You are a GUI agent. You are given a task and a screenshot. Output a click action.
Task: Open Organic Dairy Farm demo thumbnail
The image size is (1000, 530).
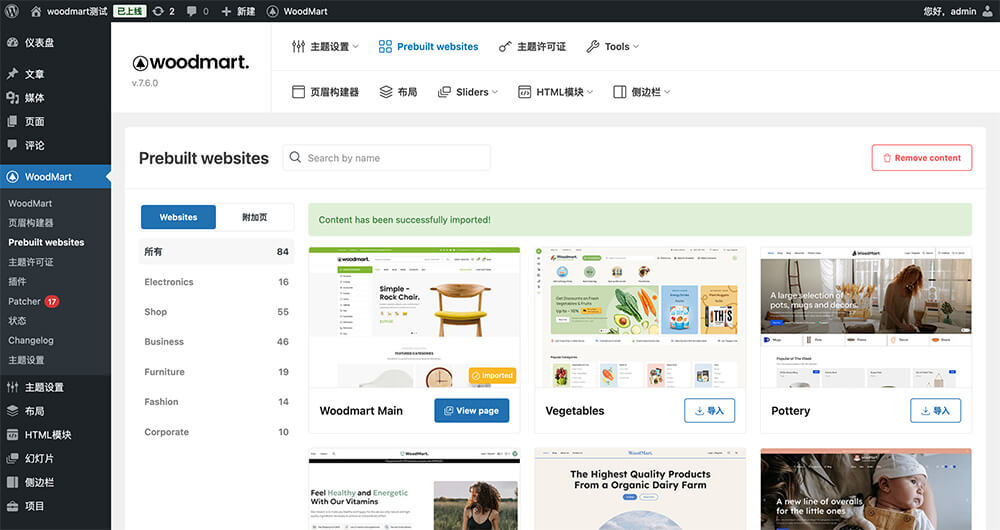(x=640, y=489)
